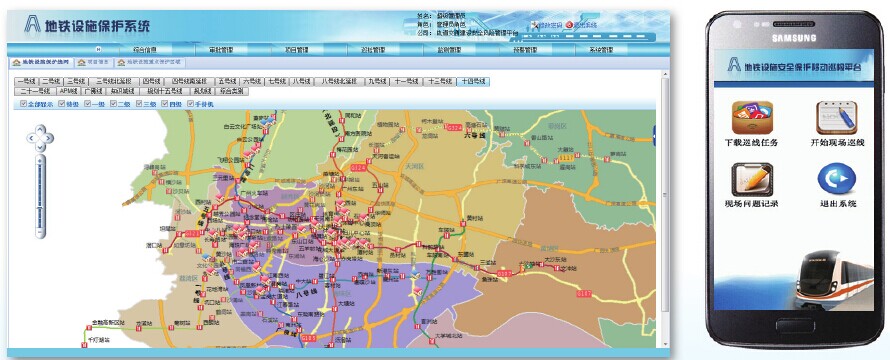Toggle the 全部显示 checkbox
The width and height of the screenshot is (890, 360).
point(23,104)
